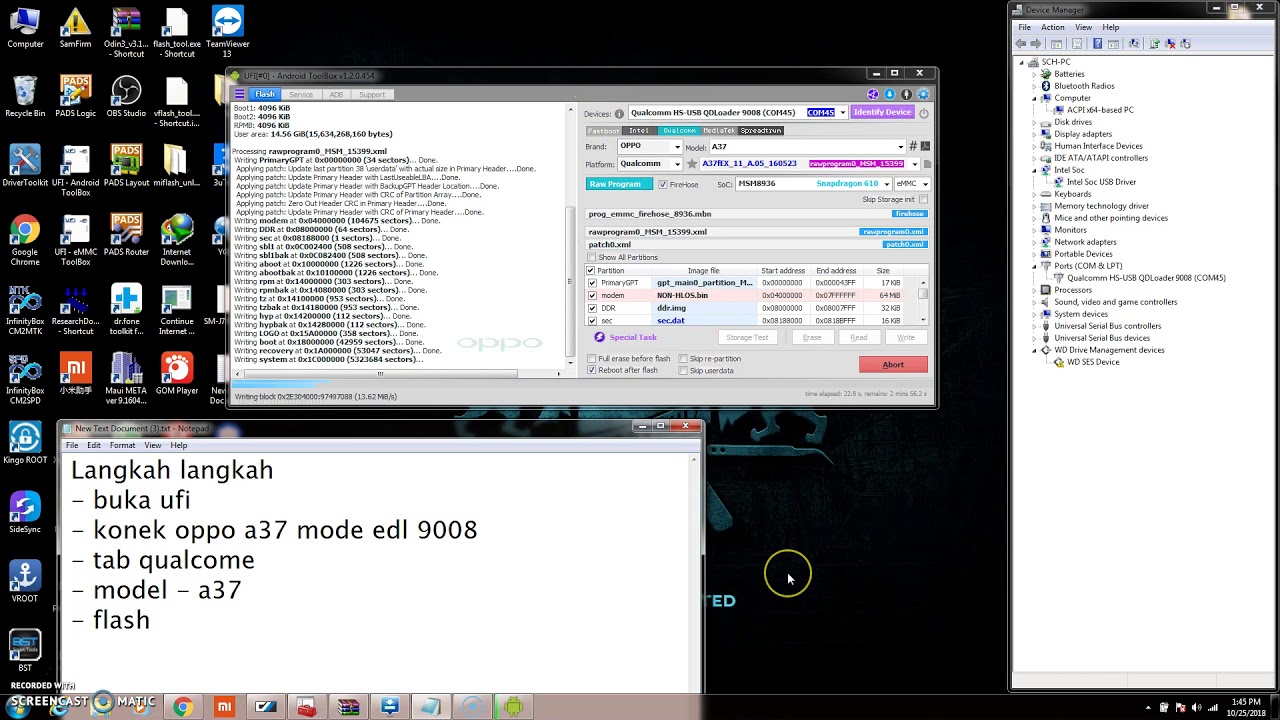This screenshot has height=720, width=1280.
Task: Uncheck the modem partition checkbox
Action: click(x=591, y=295)
